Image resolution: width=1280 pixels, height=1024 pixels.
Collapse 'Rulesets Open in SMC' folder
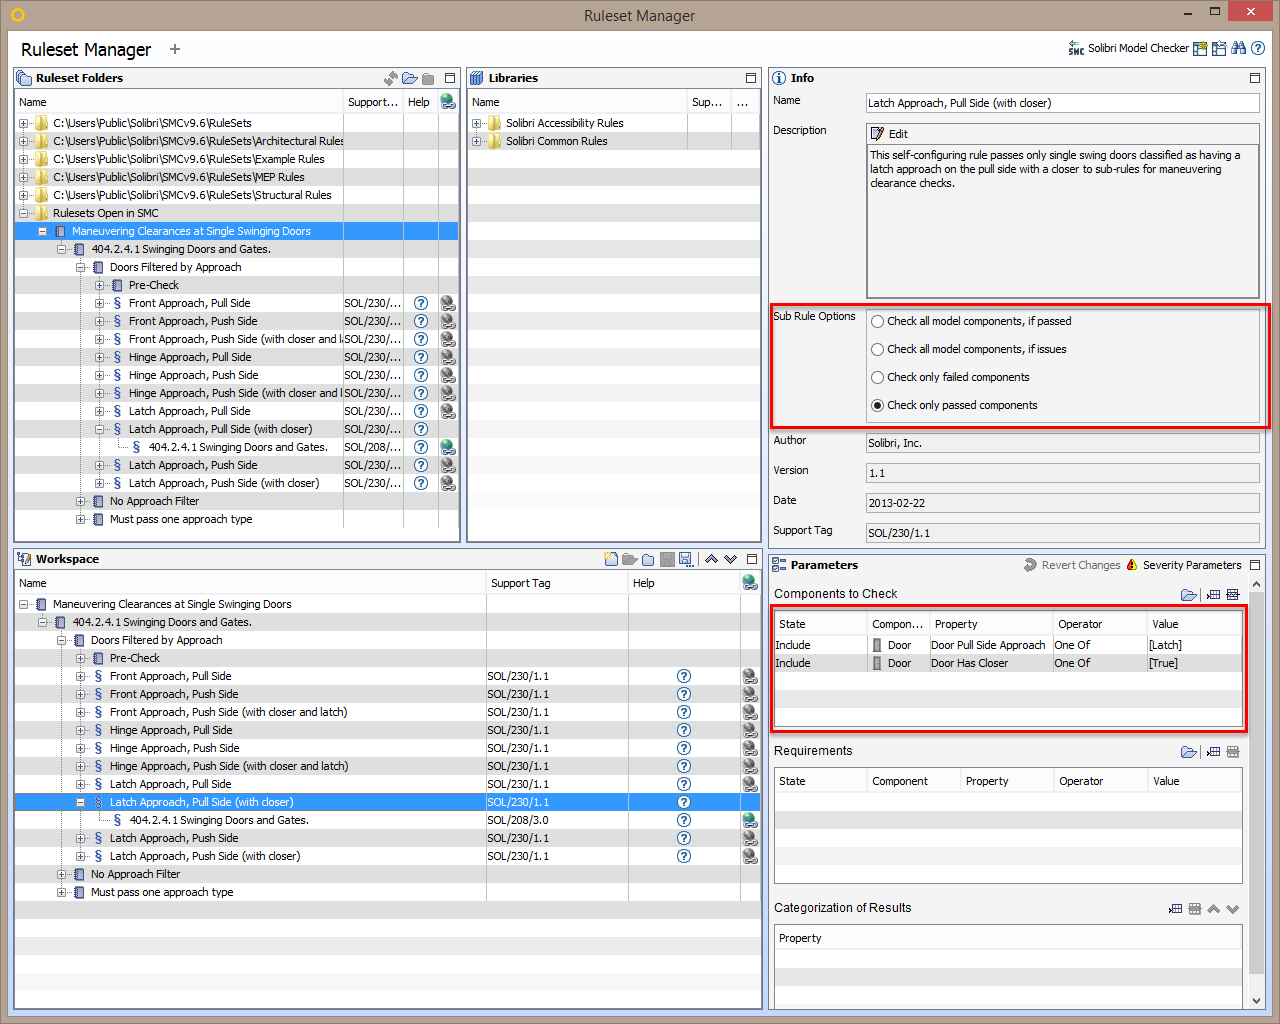pos(23,213)
